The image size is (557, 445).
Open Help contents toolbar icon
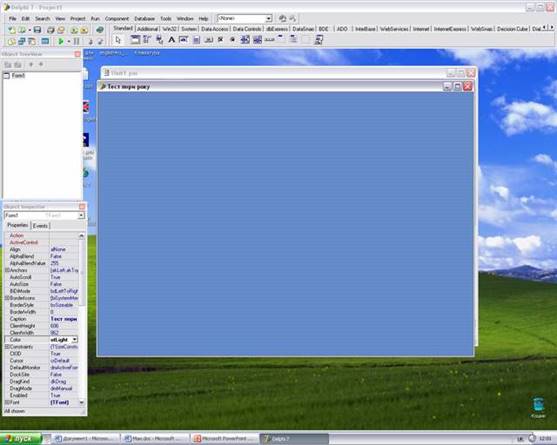pos(100,30)
